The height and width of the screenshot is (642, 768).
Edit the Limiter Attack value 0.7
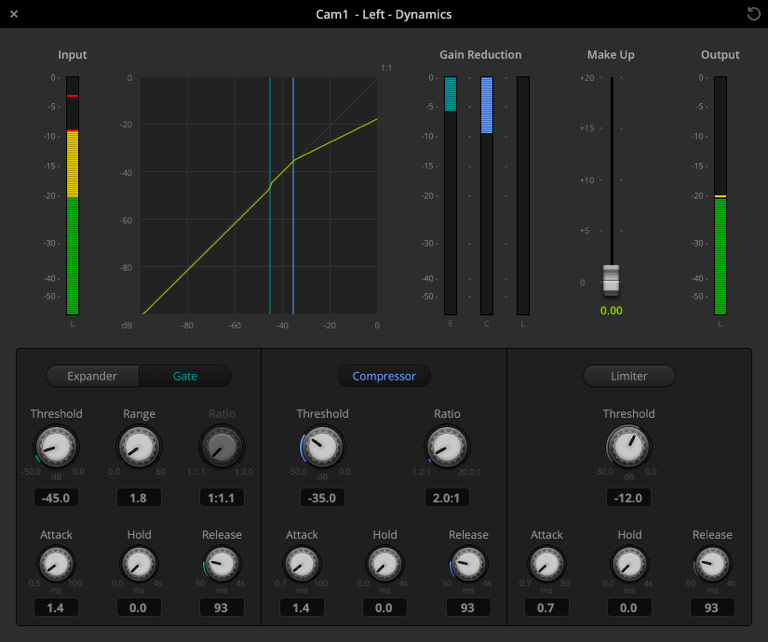pos(547,608)
